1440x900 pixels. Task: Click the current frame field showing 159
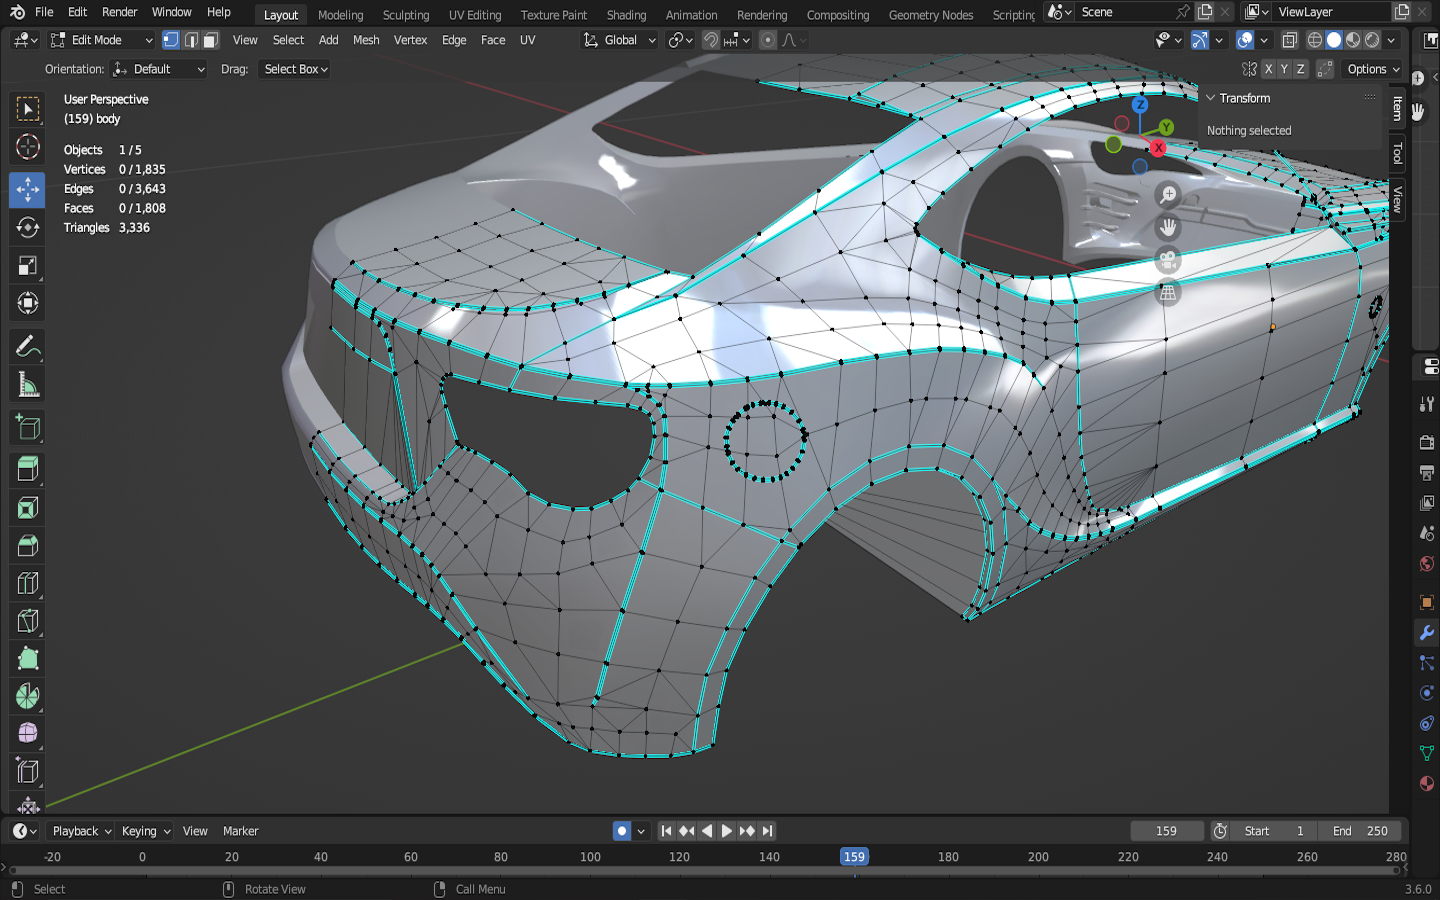[1166, 831]
